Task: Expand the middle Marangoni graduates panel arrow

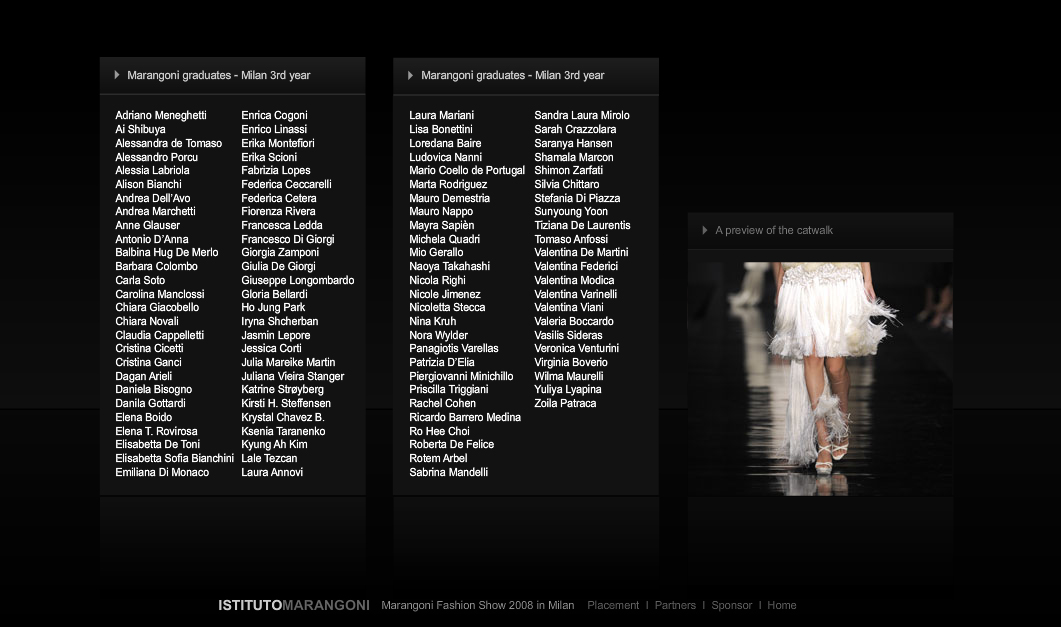Action: [x=410, y=75]
